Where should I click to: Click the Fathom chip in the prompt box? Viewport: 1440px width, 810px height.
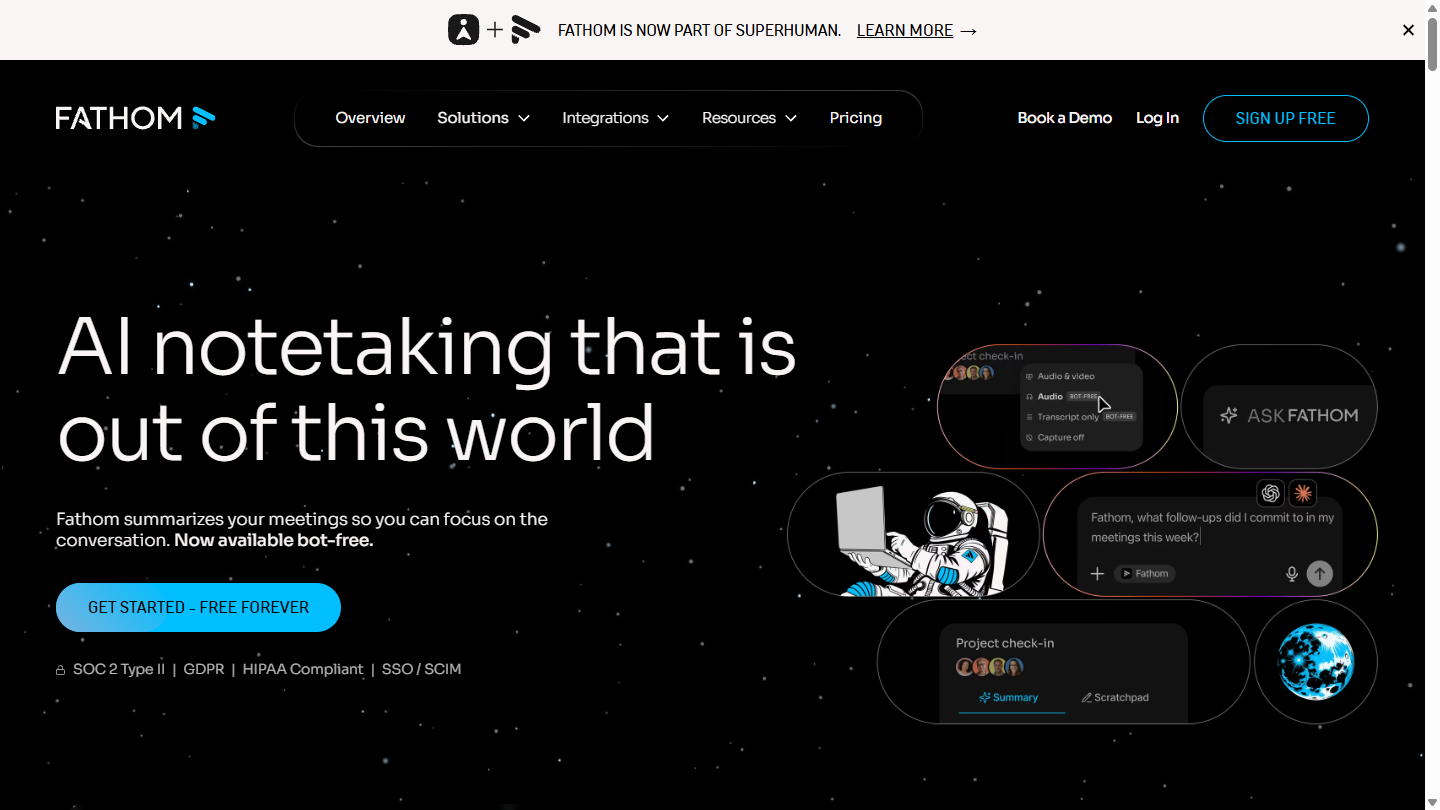click(x=1145, y=573)
